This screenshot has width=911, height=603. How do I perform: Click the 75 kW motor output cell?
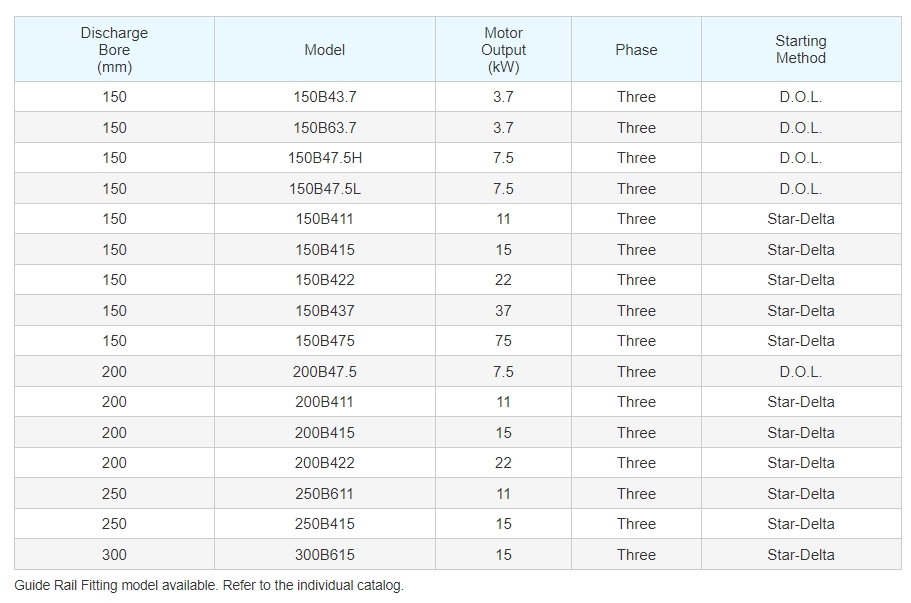pos(503,341)
